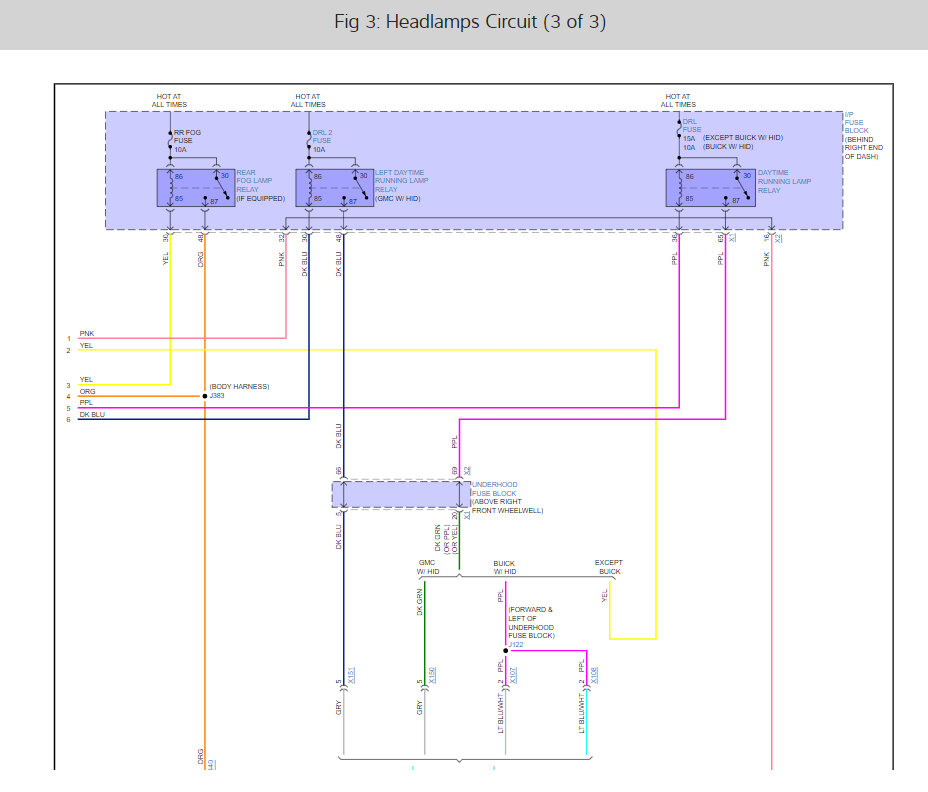Image resolution: width=928 pixels, height=792 pixels.
Task: Click the J383 splice label
Action: [217, 395]
